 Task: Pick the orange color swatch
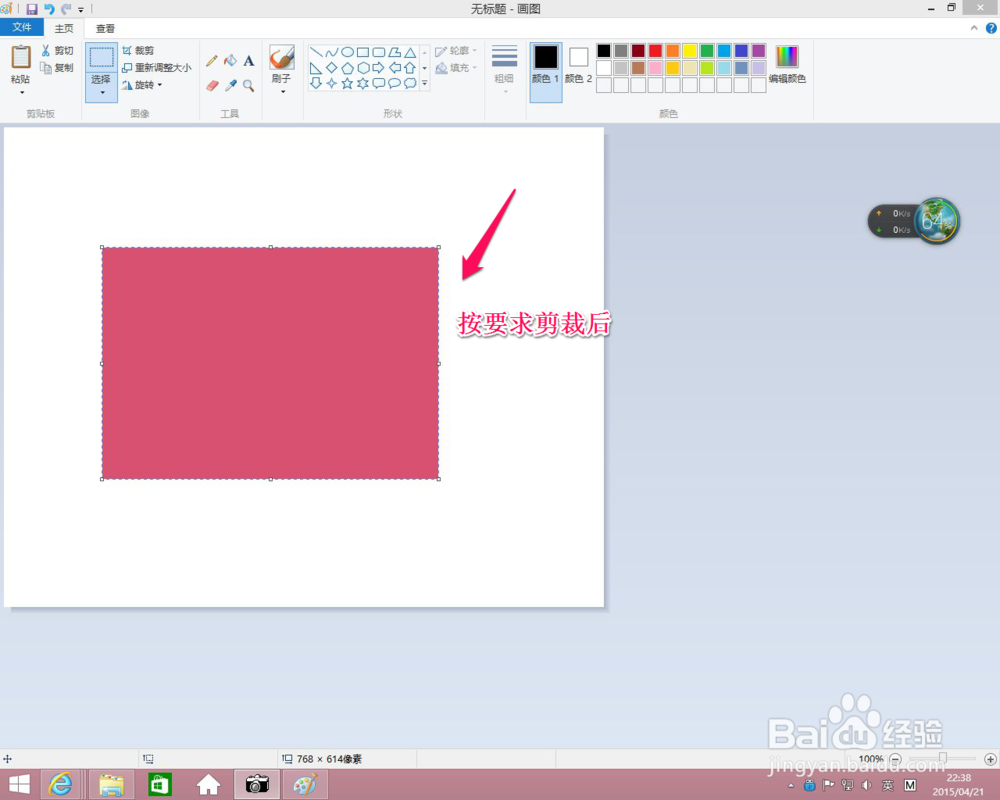coord(673,50)
